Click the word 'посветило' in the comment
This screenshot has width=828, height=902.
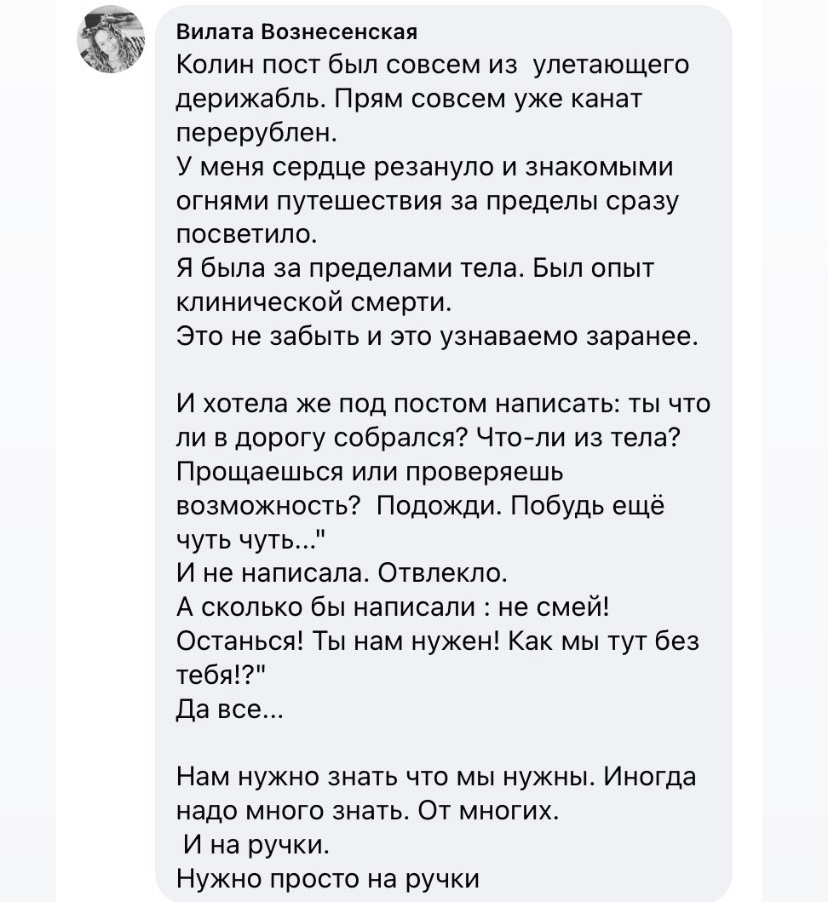[246, 235]
